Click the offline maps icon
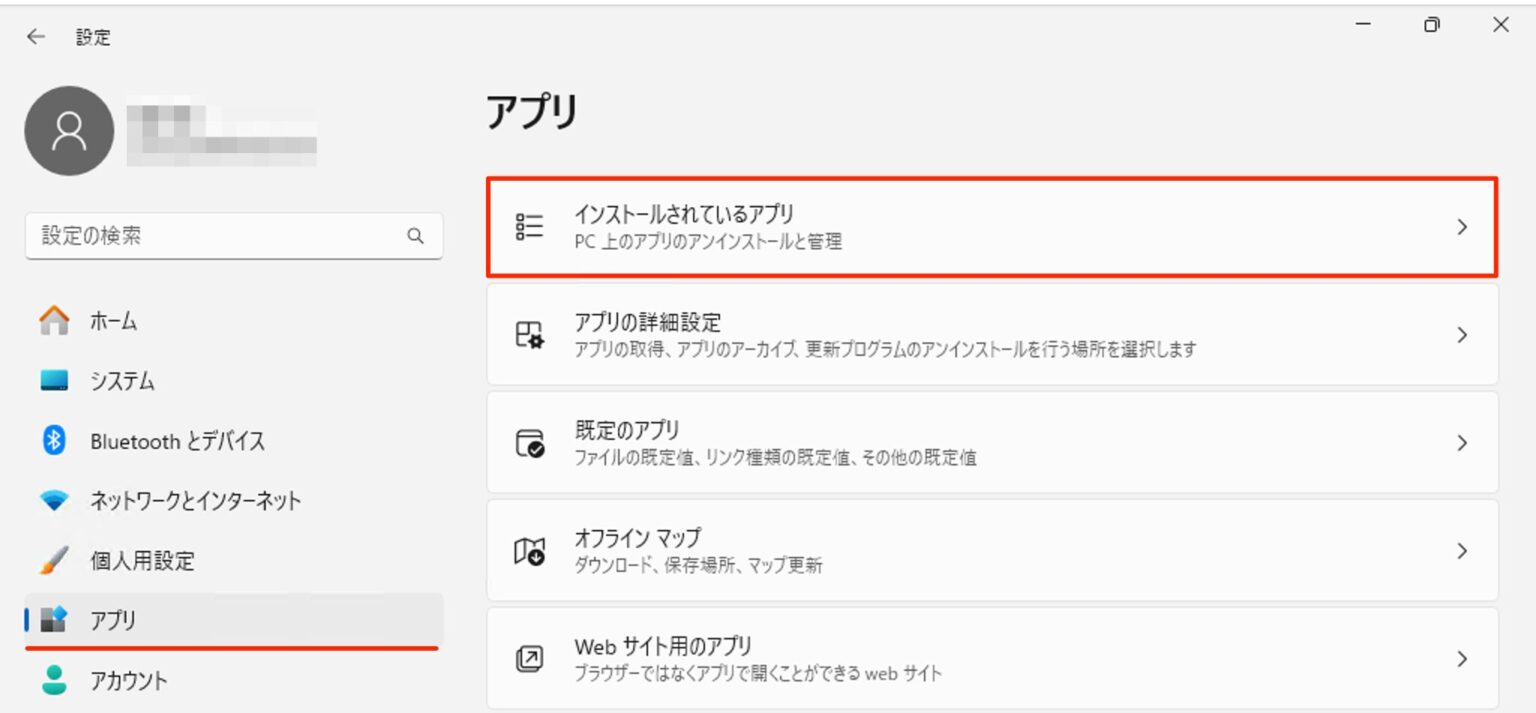This screenshot has width=1536, height=713. coord(529,551)
